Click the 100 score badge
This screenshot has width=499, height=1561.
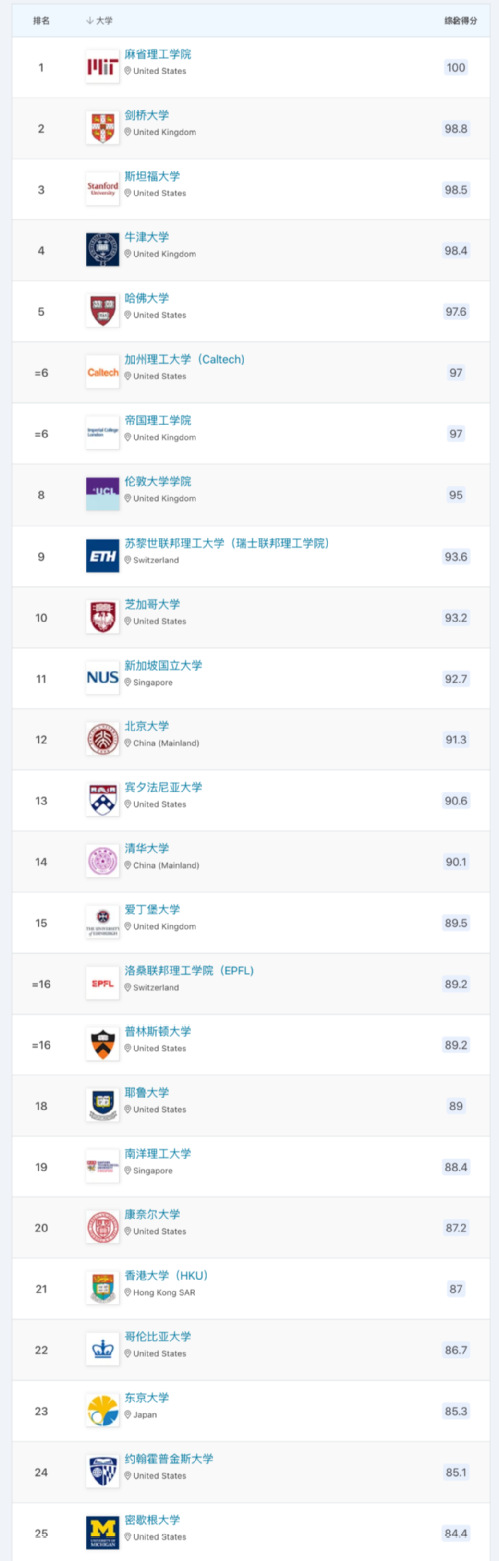coord(456,67)
